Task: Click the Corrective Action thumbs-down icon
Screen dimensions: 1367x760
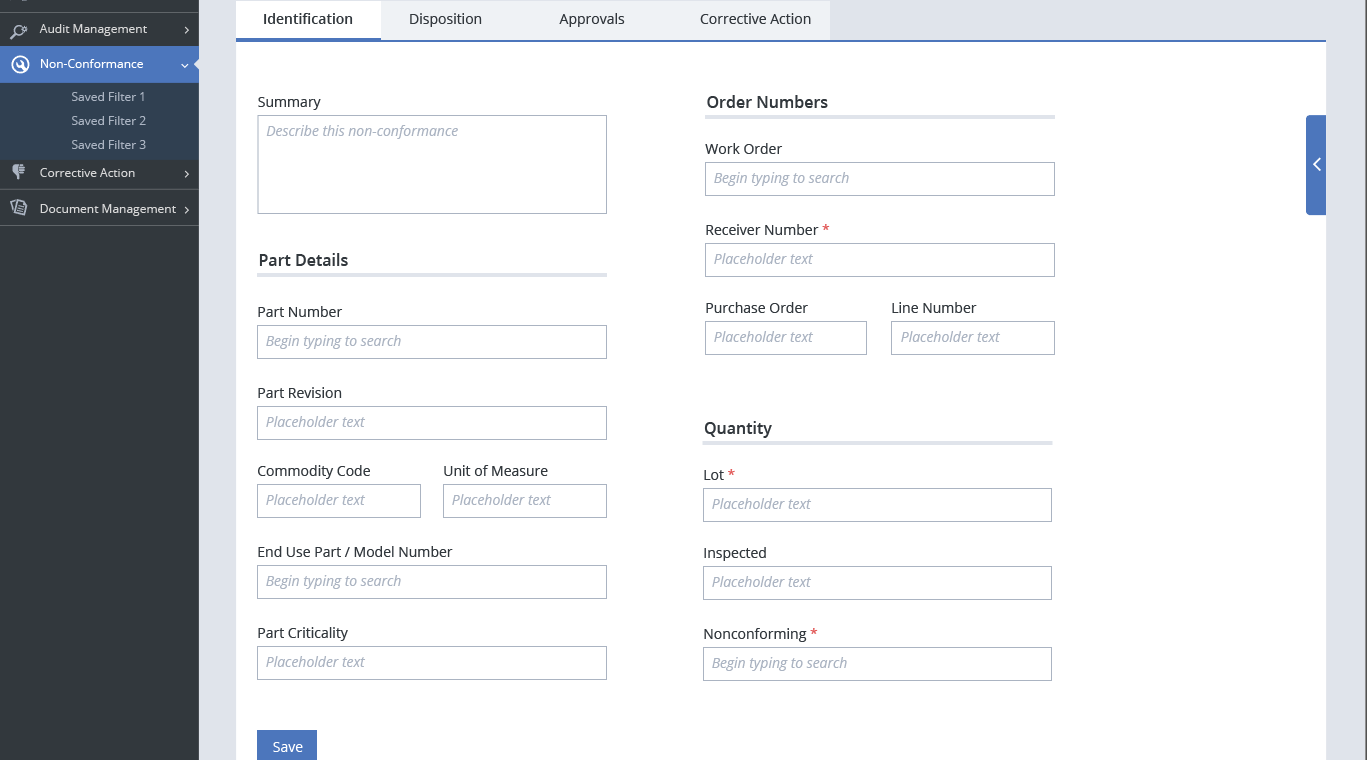Action: [18, 172]
